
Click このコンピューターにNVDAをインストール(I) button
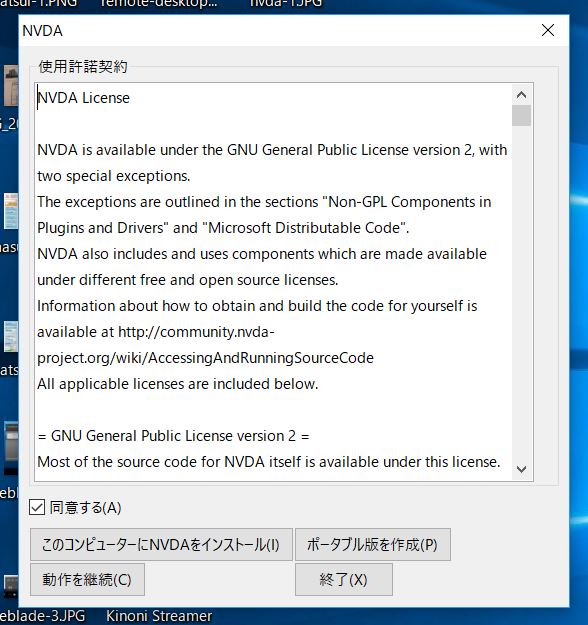[161, 544]
